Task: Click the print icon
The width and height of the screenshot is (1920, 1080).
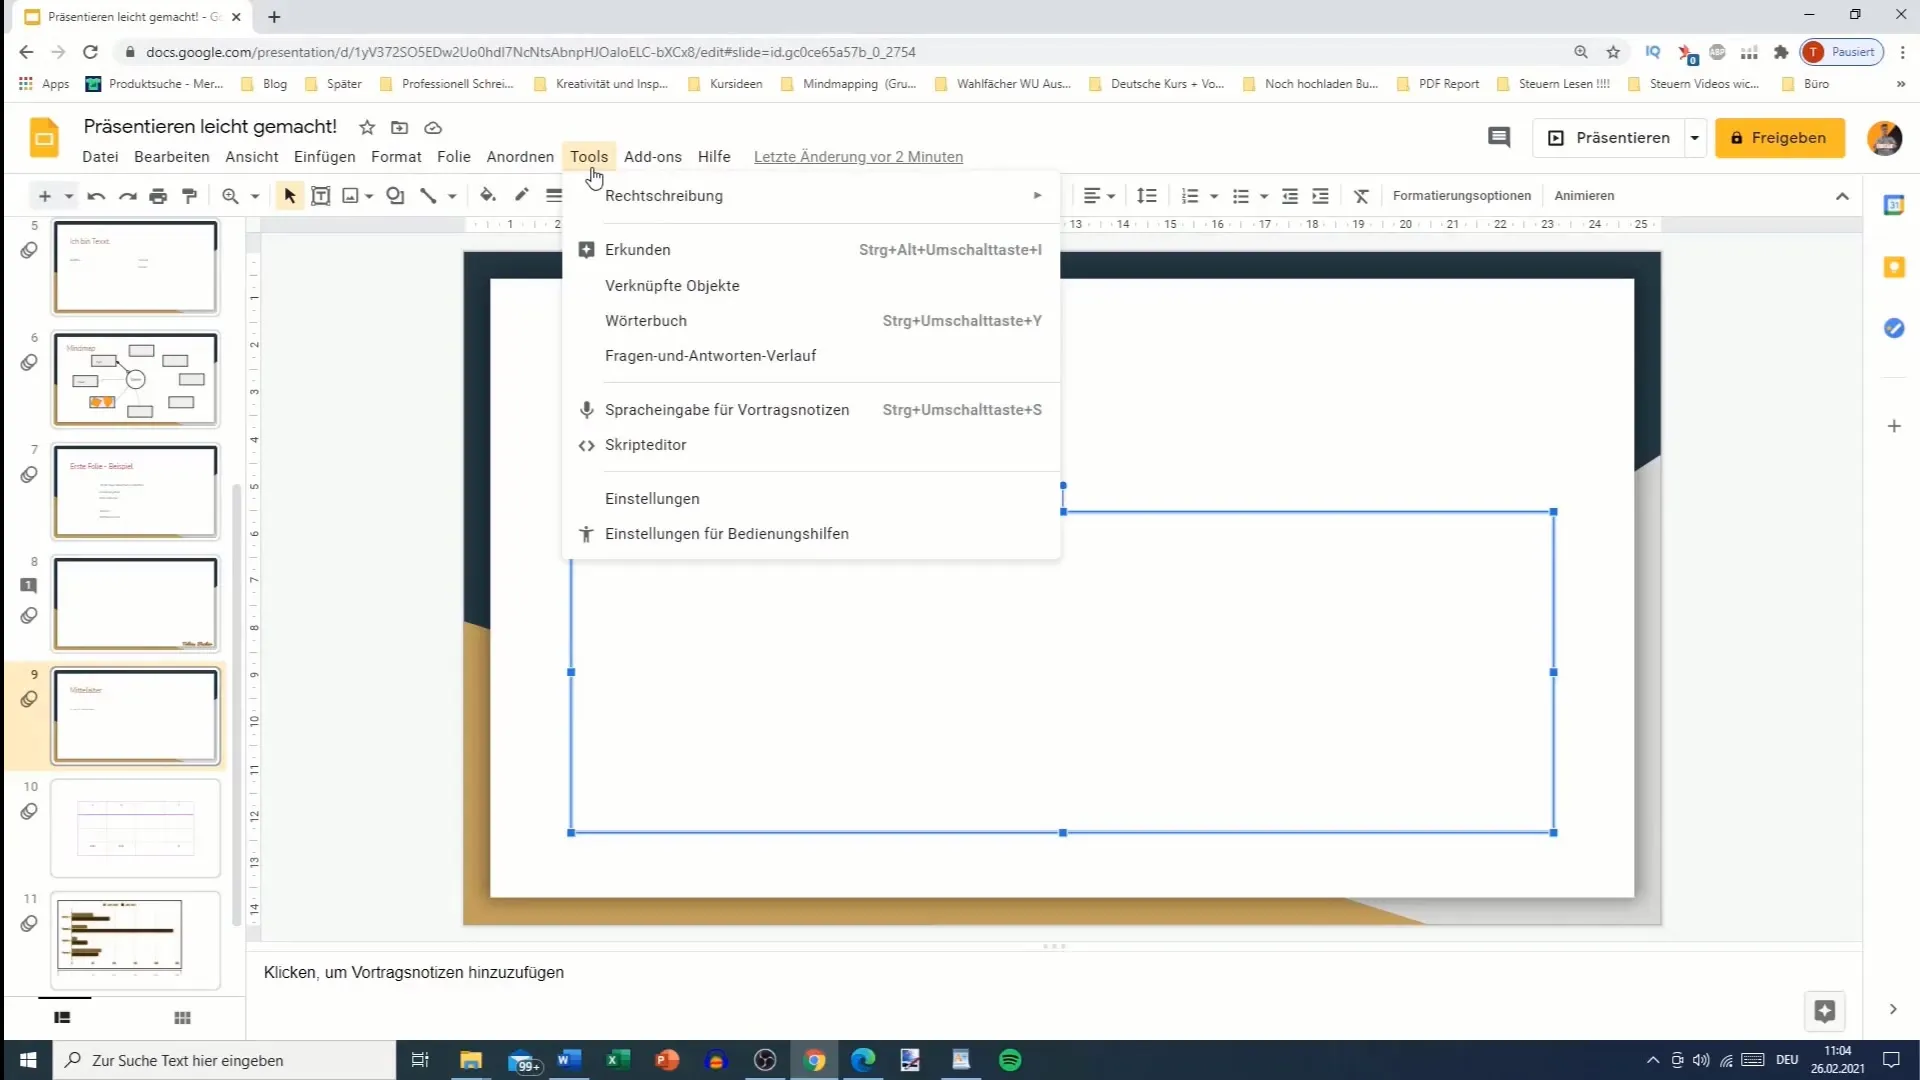Action: click(158, 196)
